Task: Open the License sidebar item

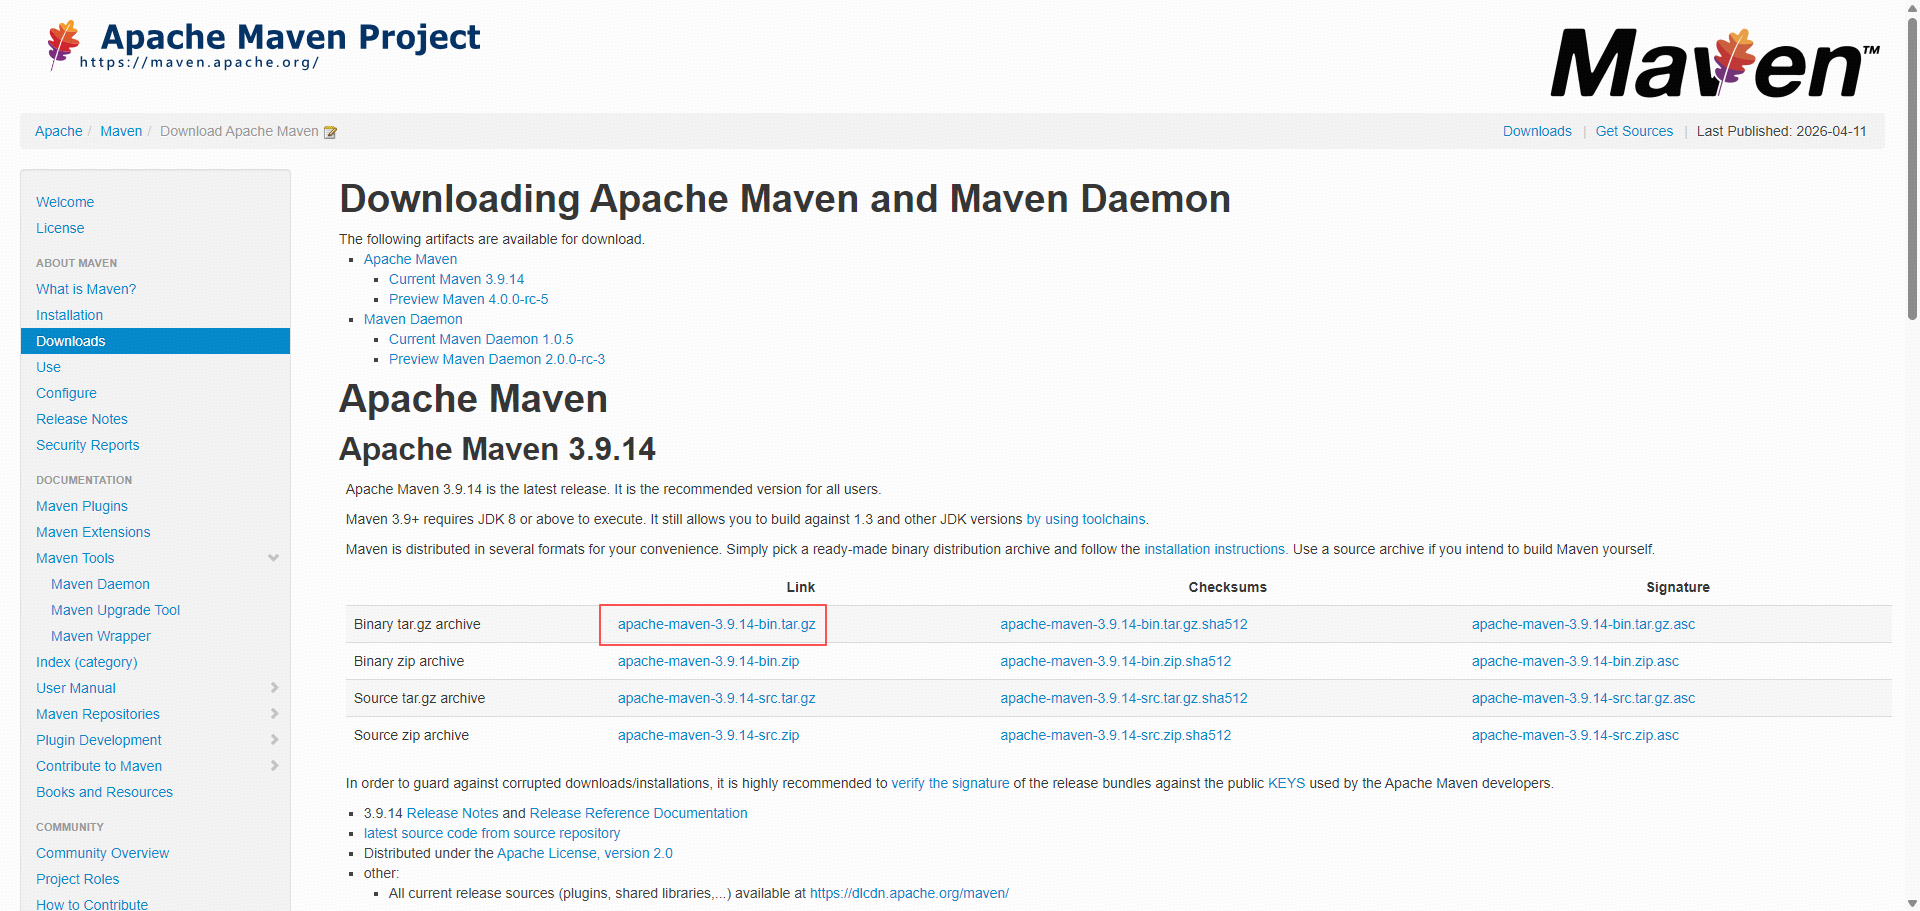Action: tap(60, 228)
